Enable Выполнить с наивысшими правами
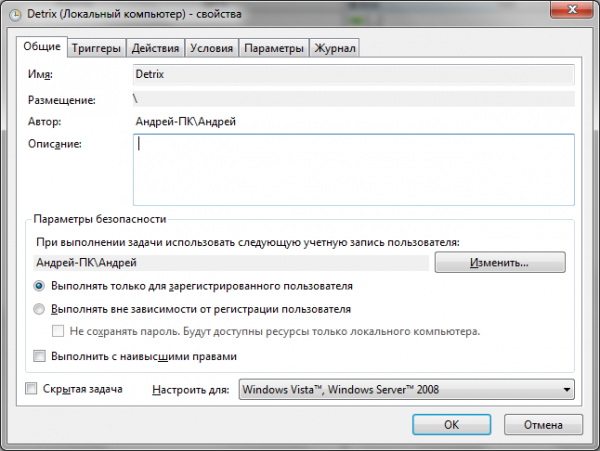 point(39,356)
